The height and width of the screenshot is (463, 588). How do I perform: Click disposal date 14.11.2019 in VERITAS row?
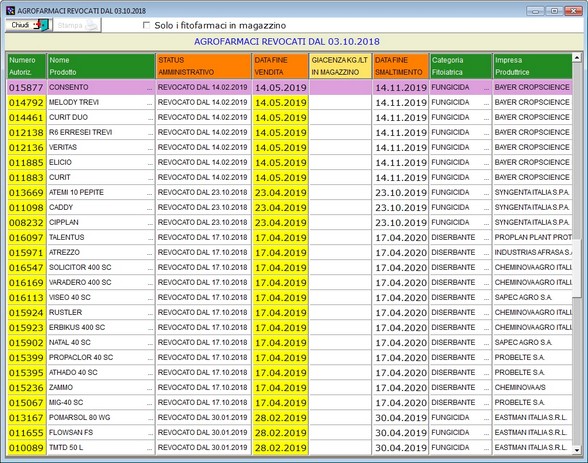point(401,147)
